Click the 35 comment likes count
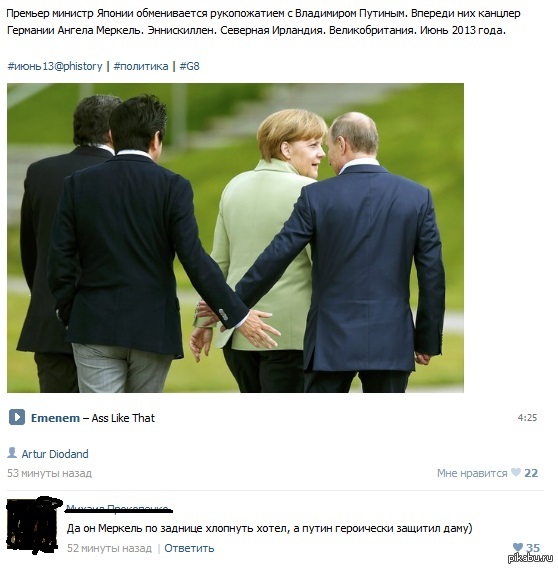 point(533,548)
